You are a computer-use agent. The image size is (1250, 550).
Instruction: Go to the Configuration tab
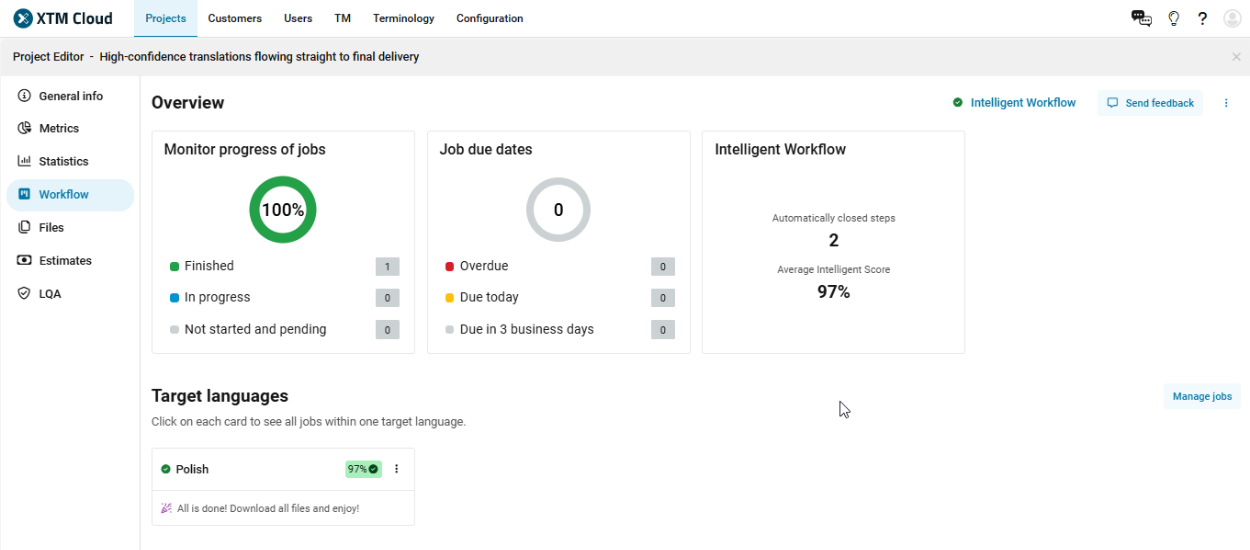point(489,18)
